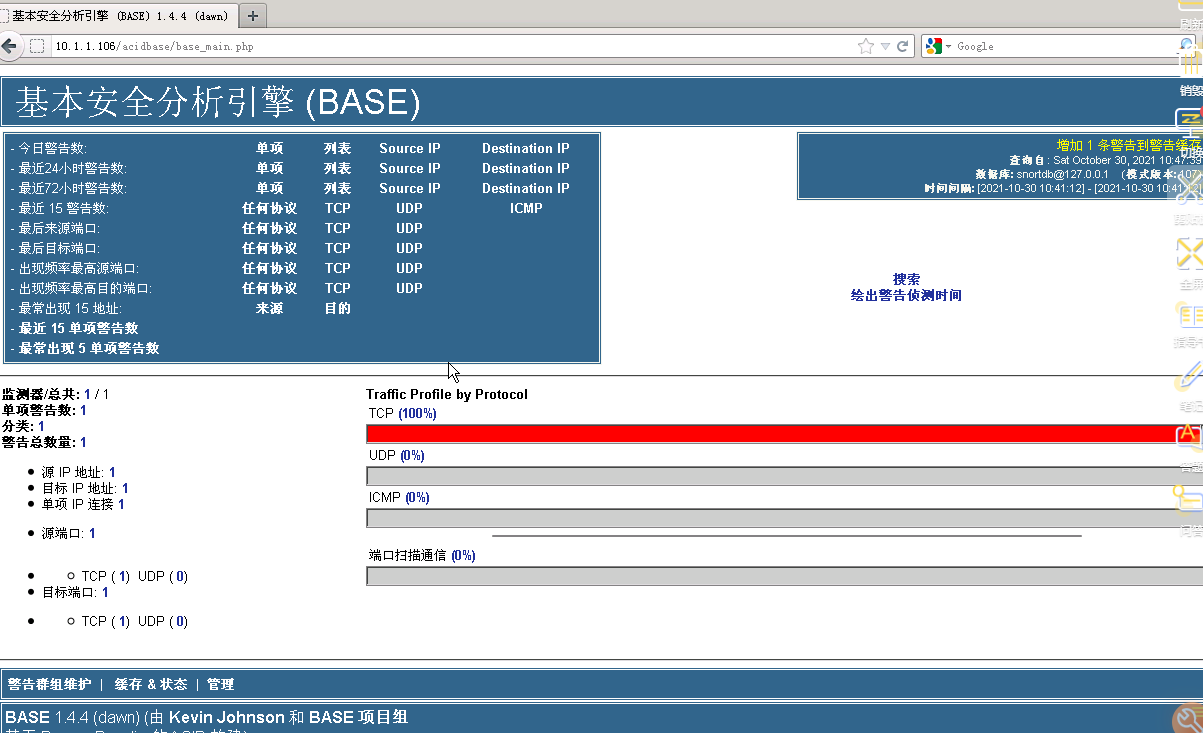The height and width of the screenshot is (733, 1203).
Task: Click the UDP (0%) traffic profile link
Action: coord(412,455)
